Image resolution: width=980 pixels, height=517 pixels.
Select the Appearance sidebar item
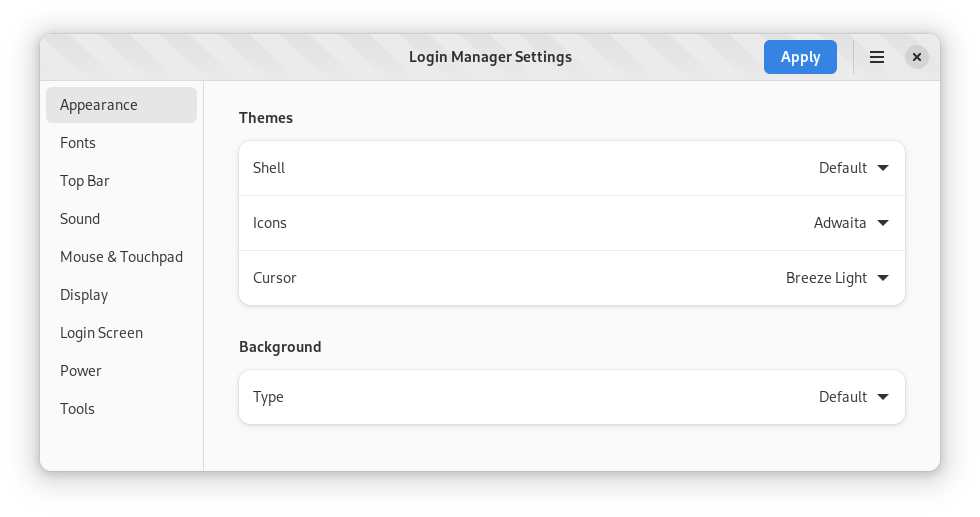click(121, 105)
